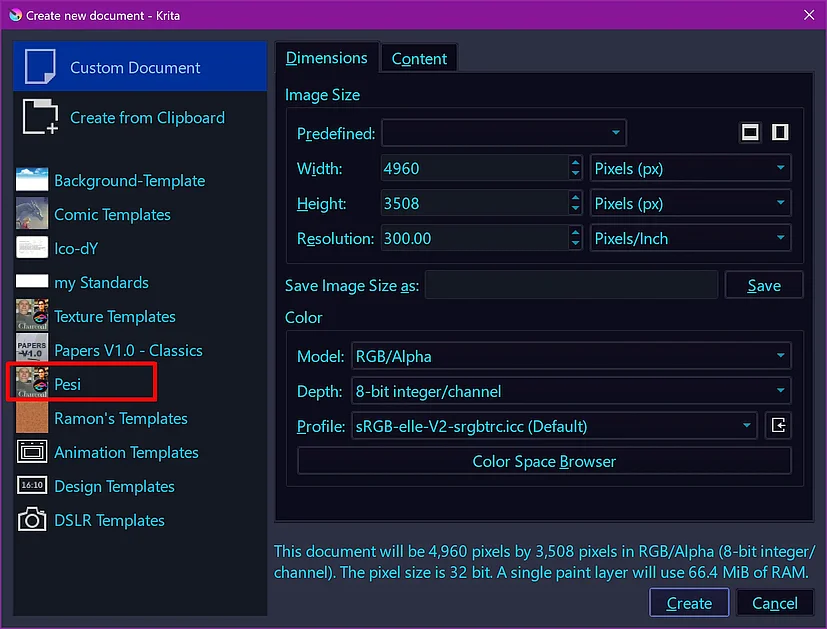Image resolution: width=827 pixels, height=629 pixels.
Task: Select the Papers V1.0 - Classics label
Action: [128, 350]
